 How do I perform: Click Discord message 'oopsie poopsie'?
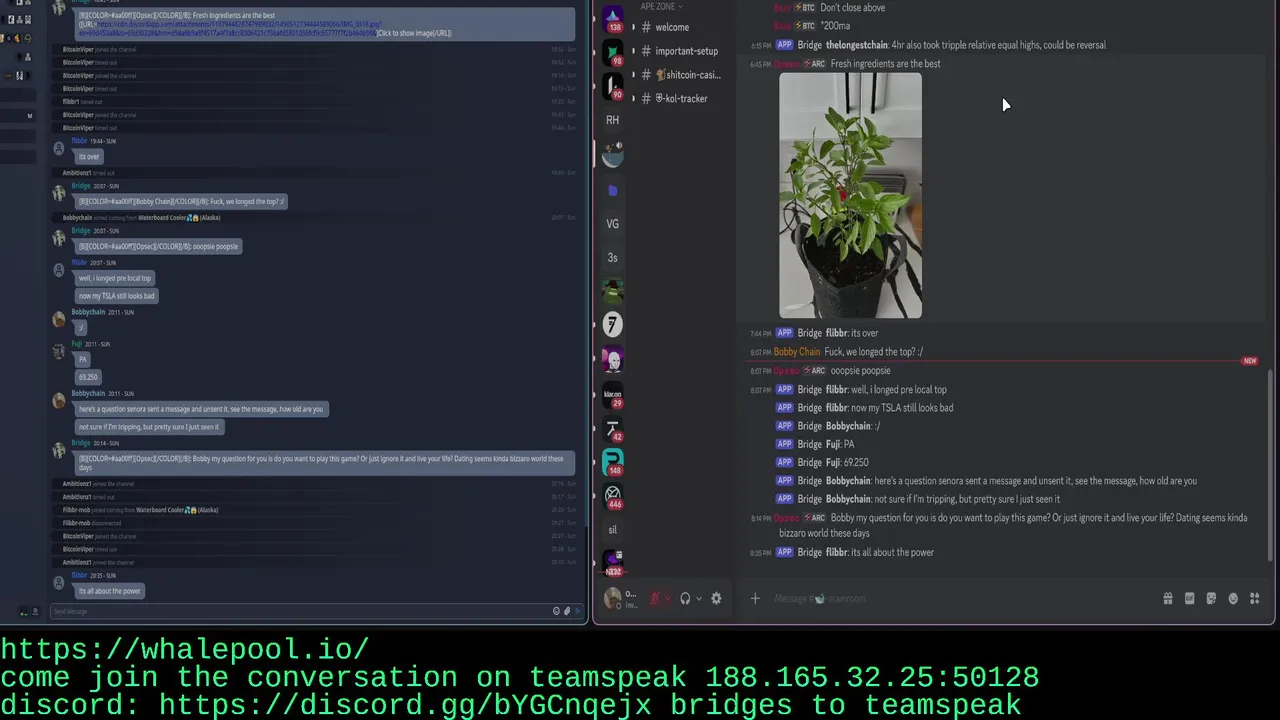pos(860,371)
